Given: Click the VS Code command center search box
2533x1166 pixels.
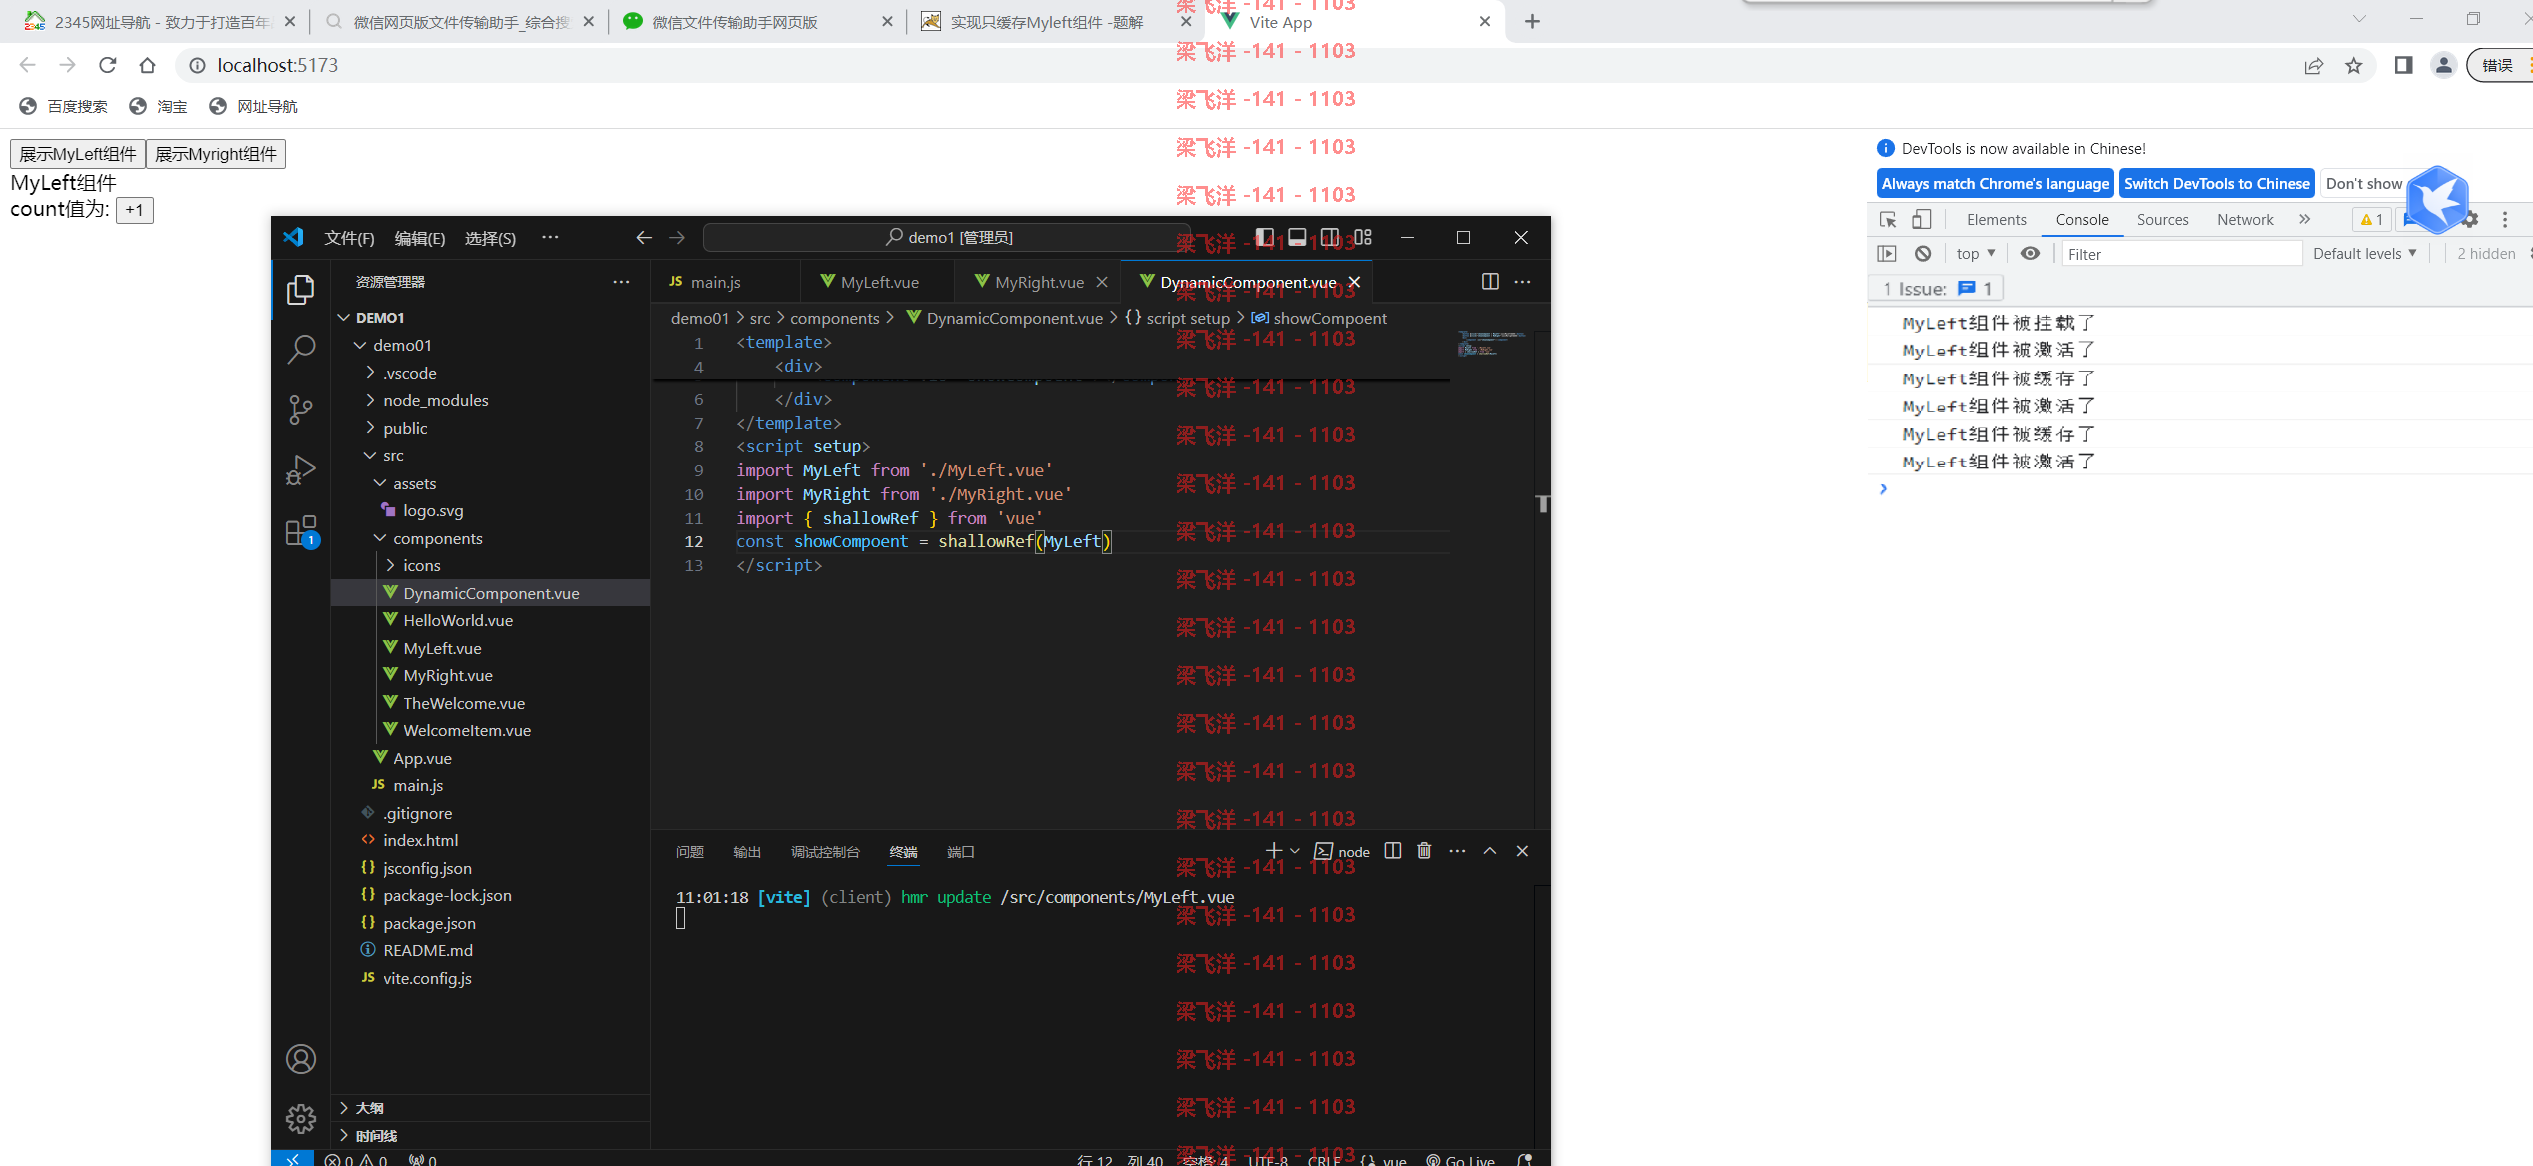Looking at the screenshot, I should coord(948,237).
